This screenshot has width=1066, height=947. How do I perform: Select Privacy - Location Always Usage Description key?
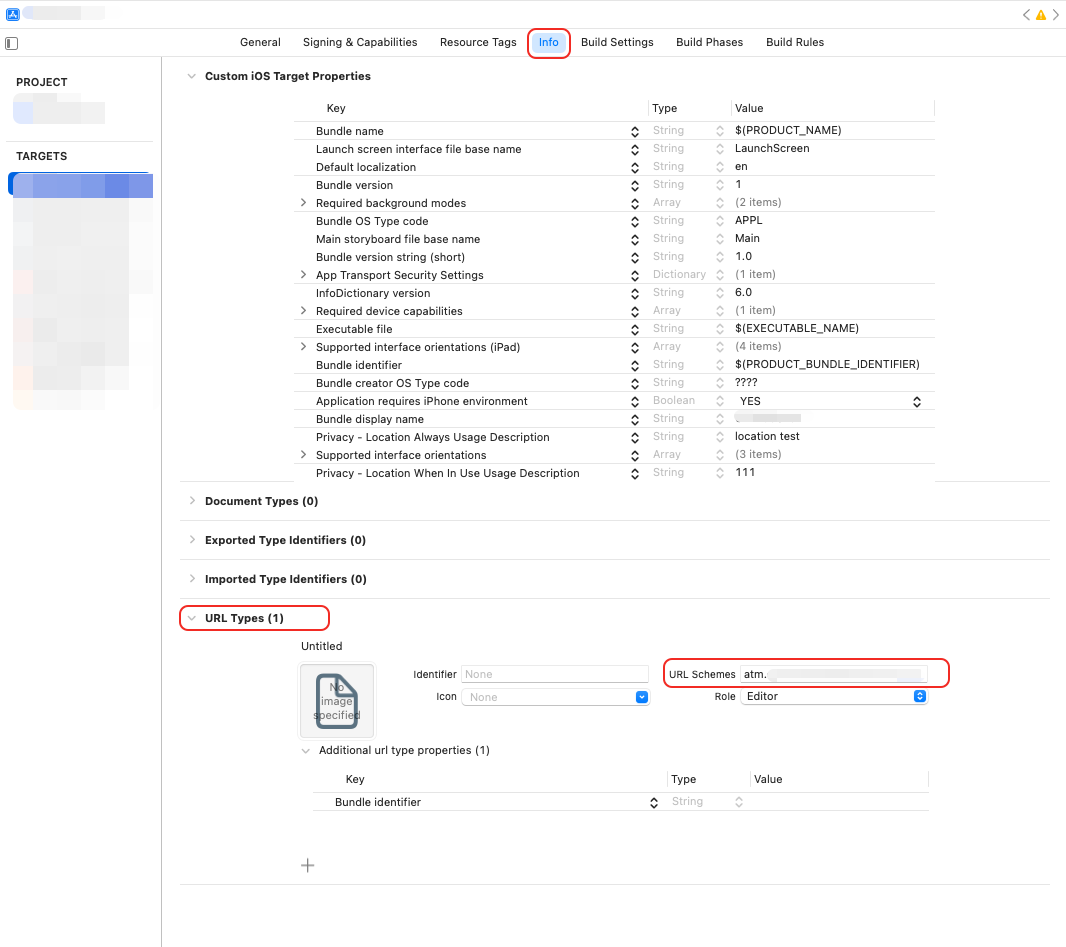coord(432,437)
